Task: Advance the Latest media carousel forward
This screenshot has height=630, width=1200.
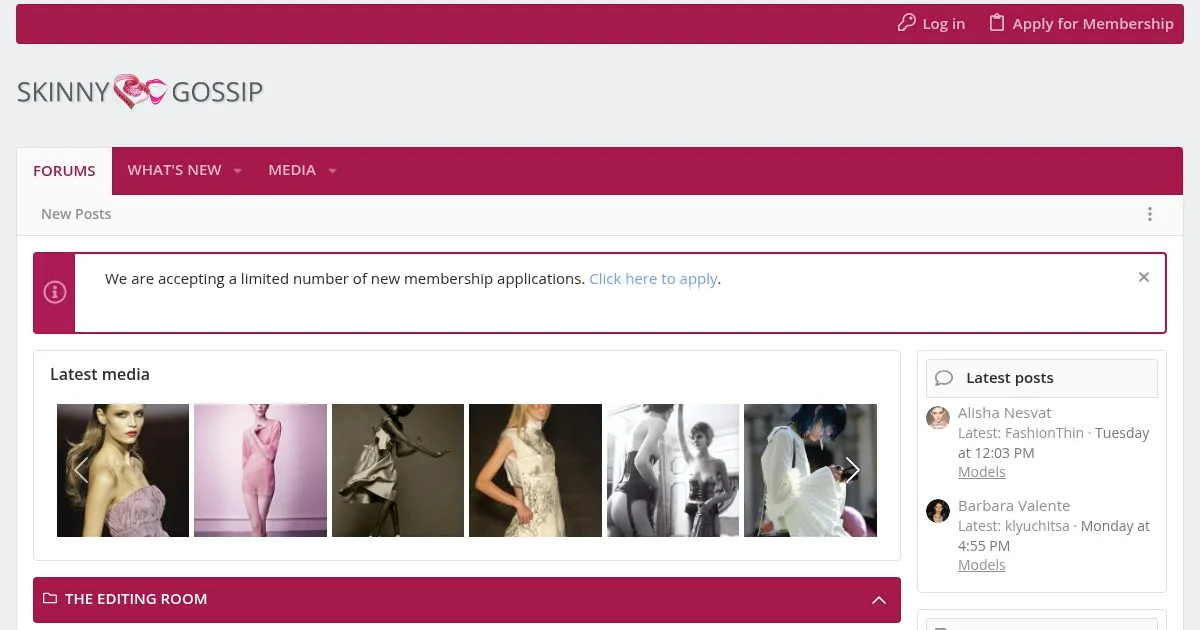Action: tap(852, 470)
